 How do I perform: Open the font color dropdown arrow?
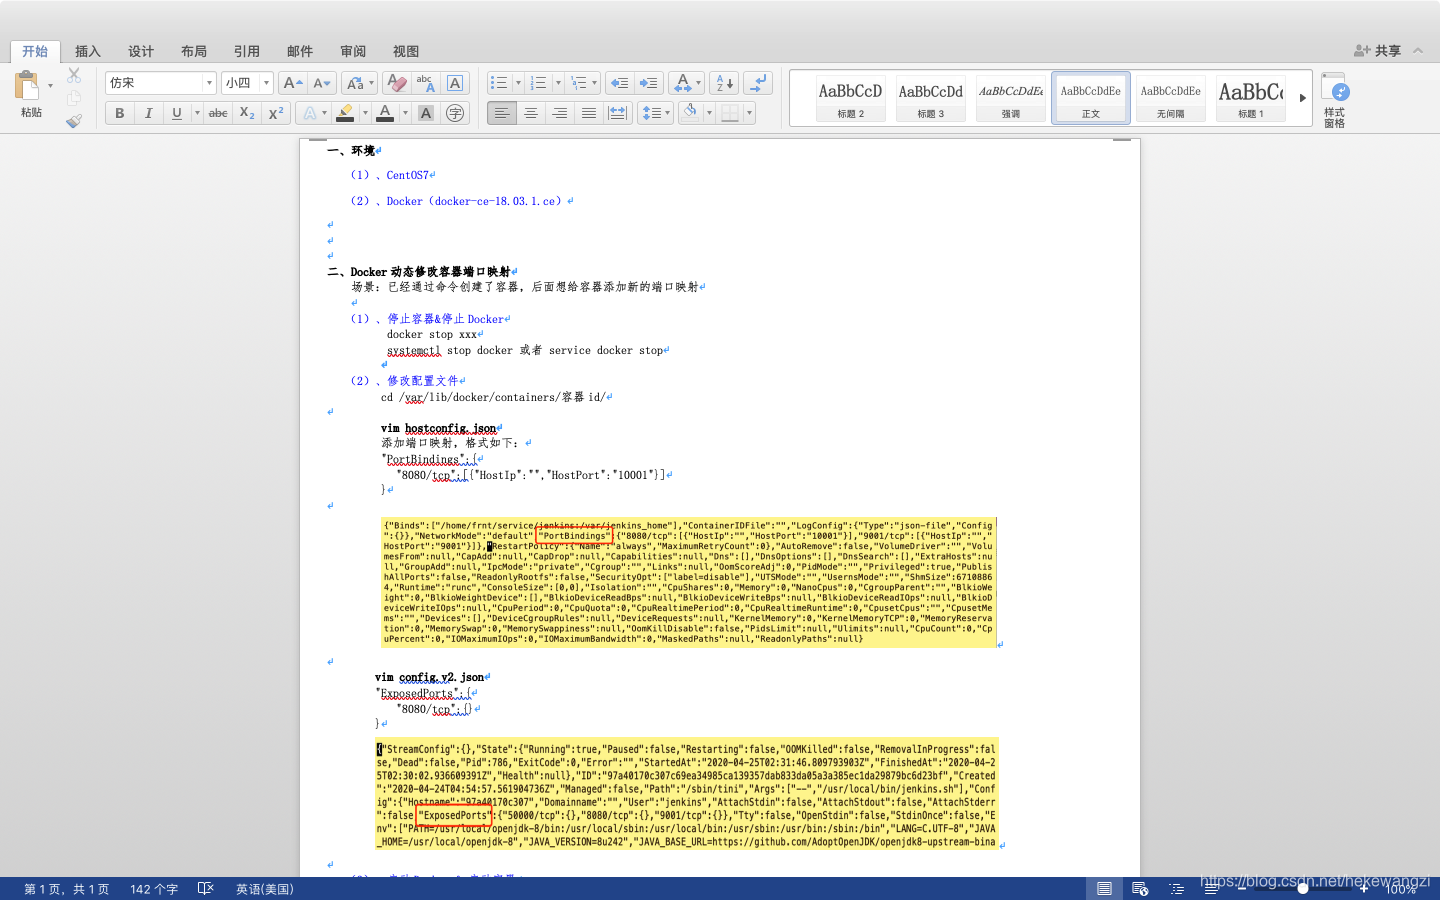tap(405, 113)
